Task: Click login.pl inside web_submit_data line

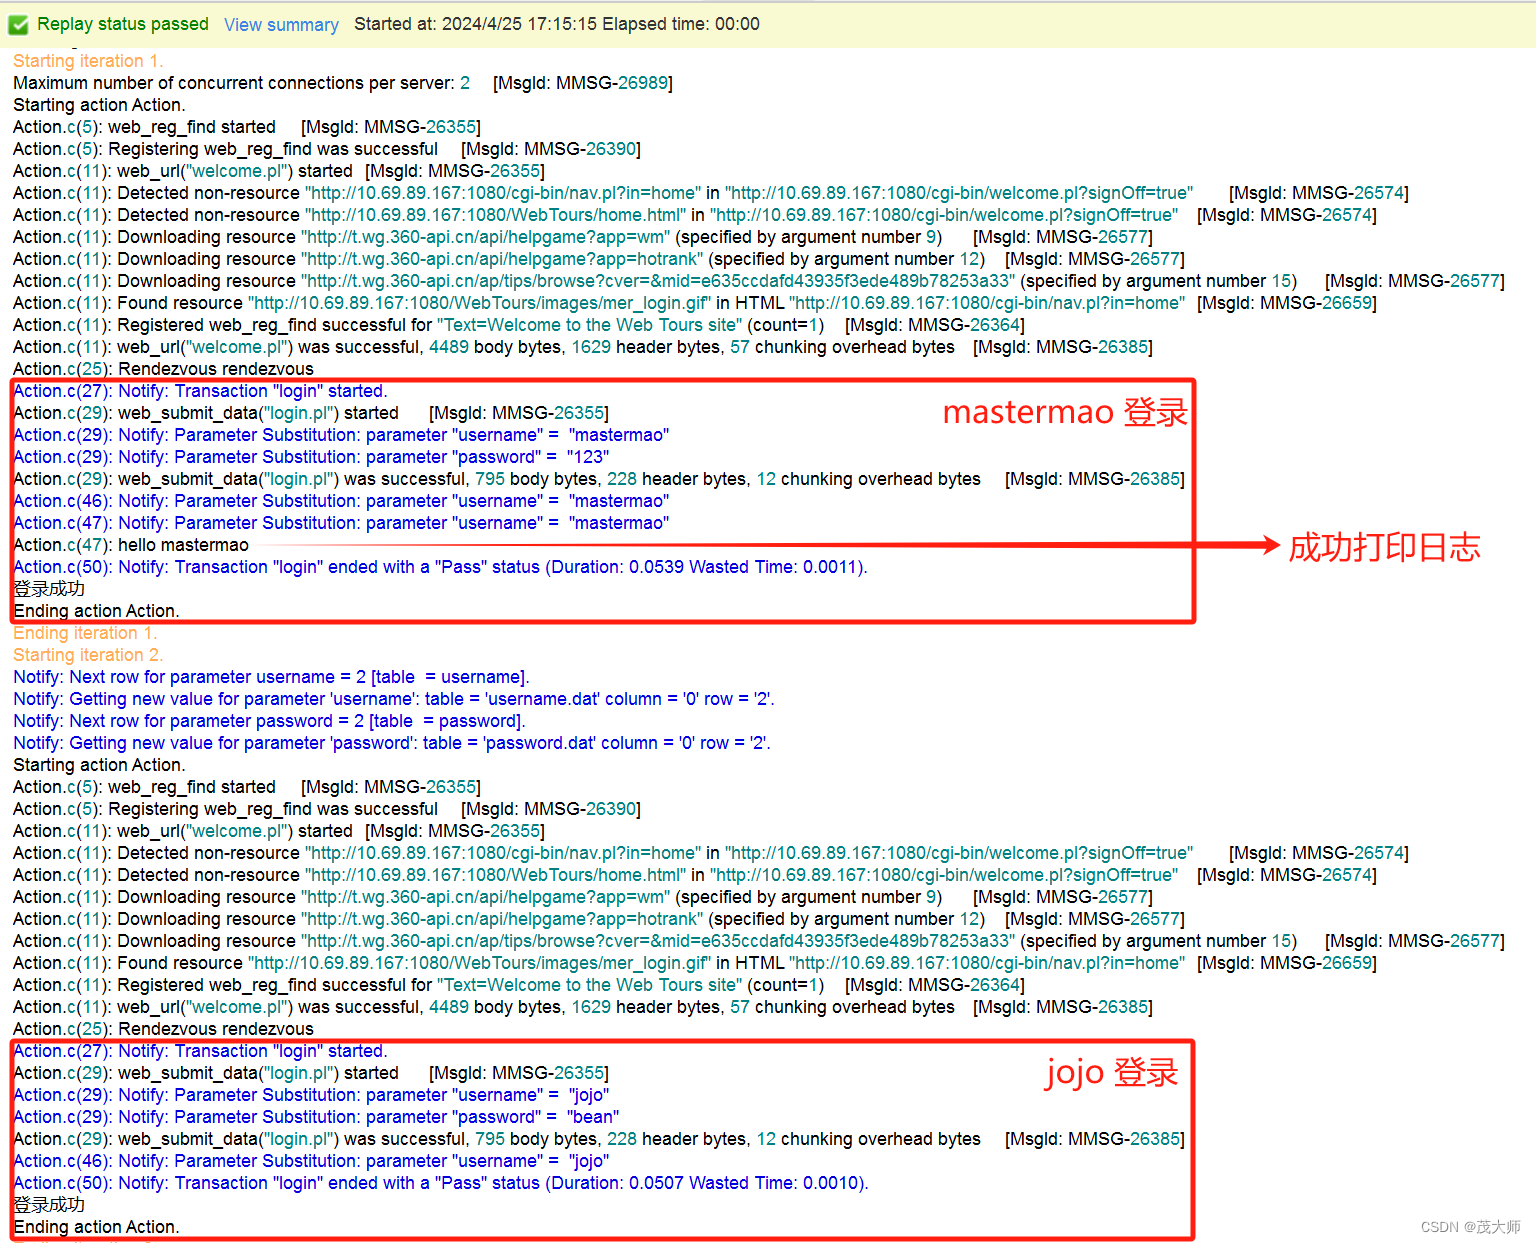Action: click(299, 412)
